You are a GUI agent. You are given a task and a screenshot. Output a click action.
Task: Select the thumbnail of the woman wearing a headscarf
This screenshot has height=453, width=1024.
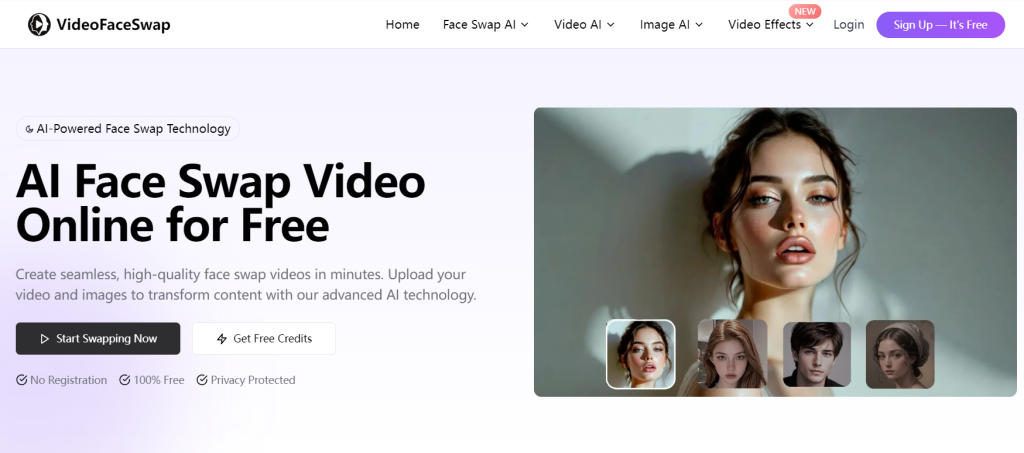[900, 354]
